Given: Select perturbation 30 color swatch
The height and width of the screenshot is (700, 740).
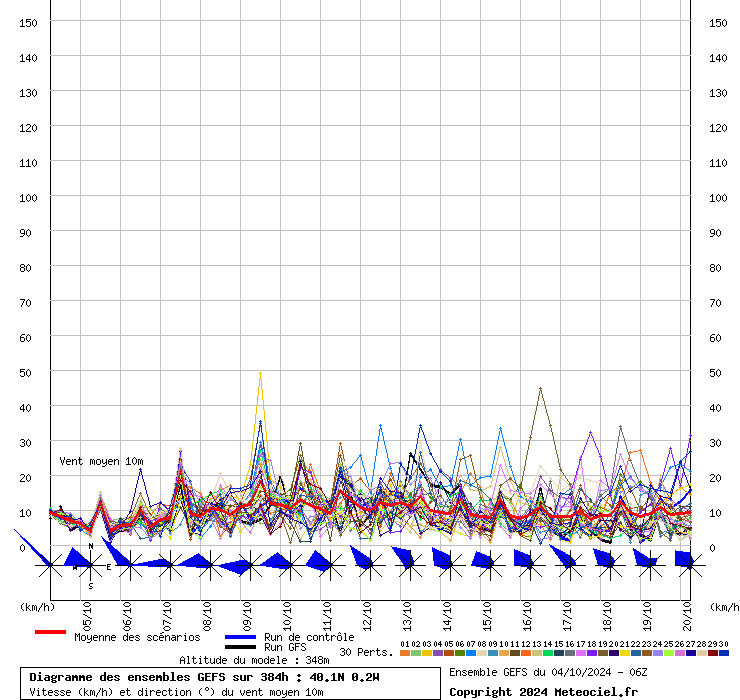Looking at the screenshot, I should click(724, 653).
